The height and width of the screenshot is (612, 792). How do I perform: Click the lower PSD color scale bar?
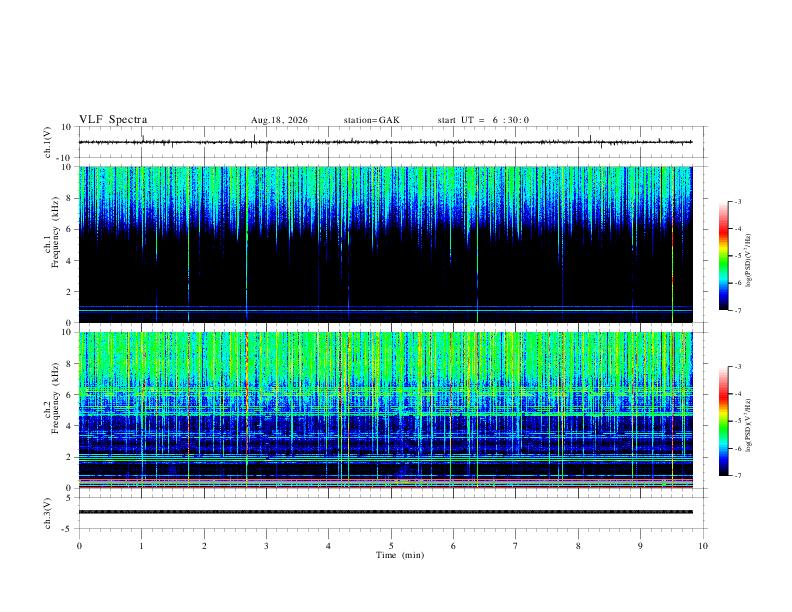click(723, 421)
